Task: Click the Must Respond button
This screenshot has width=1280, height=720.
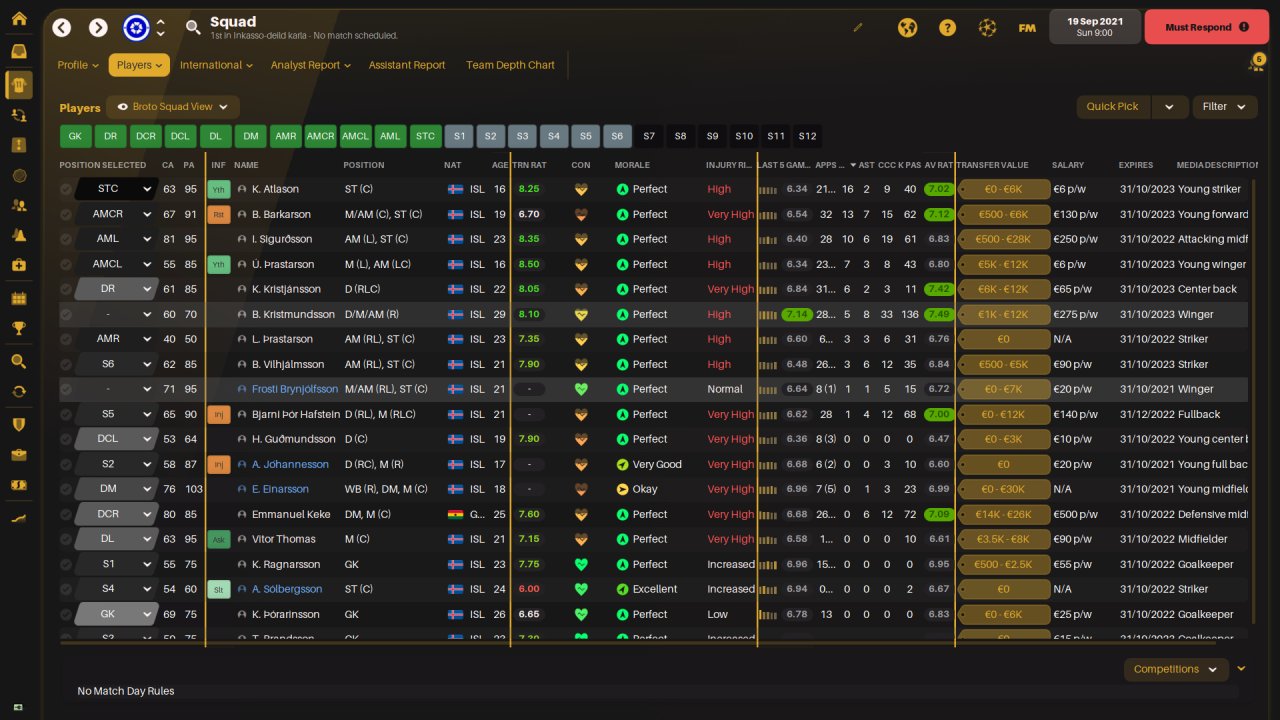Action: (1206, 27)
